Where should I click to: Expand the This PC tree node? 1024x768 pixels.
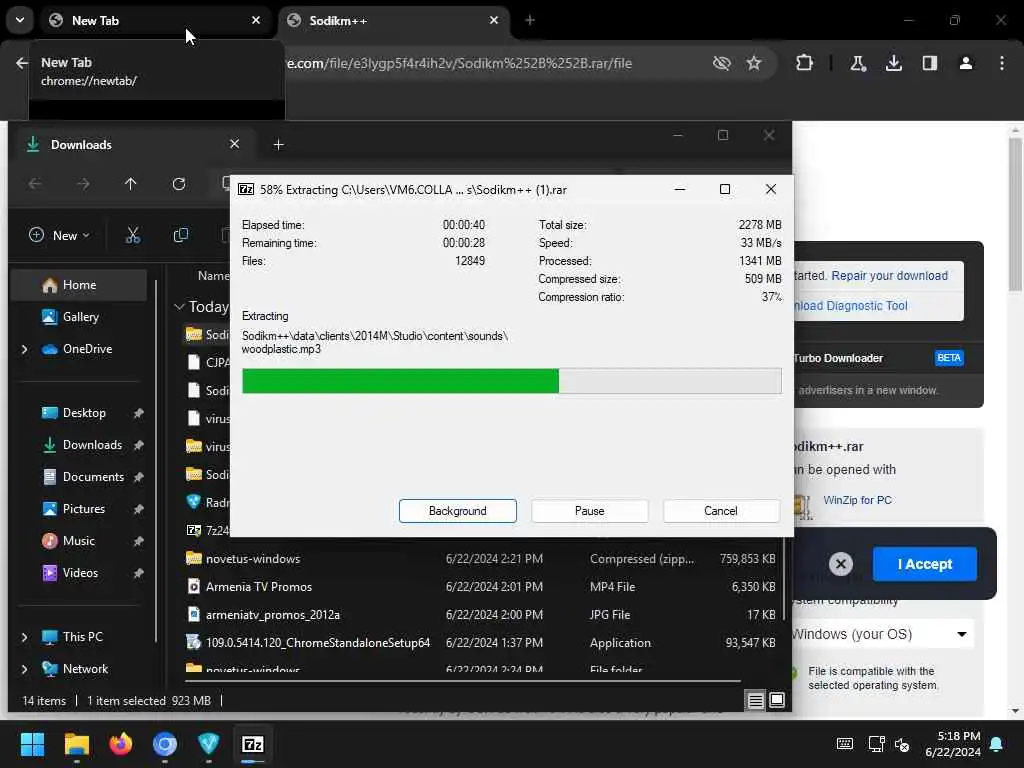pyautogui.click(x=24, y=637)
